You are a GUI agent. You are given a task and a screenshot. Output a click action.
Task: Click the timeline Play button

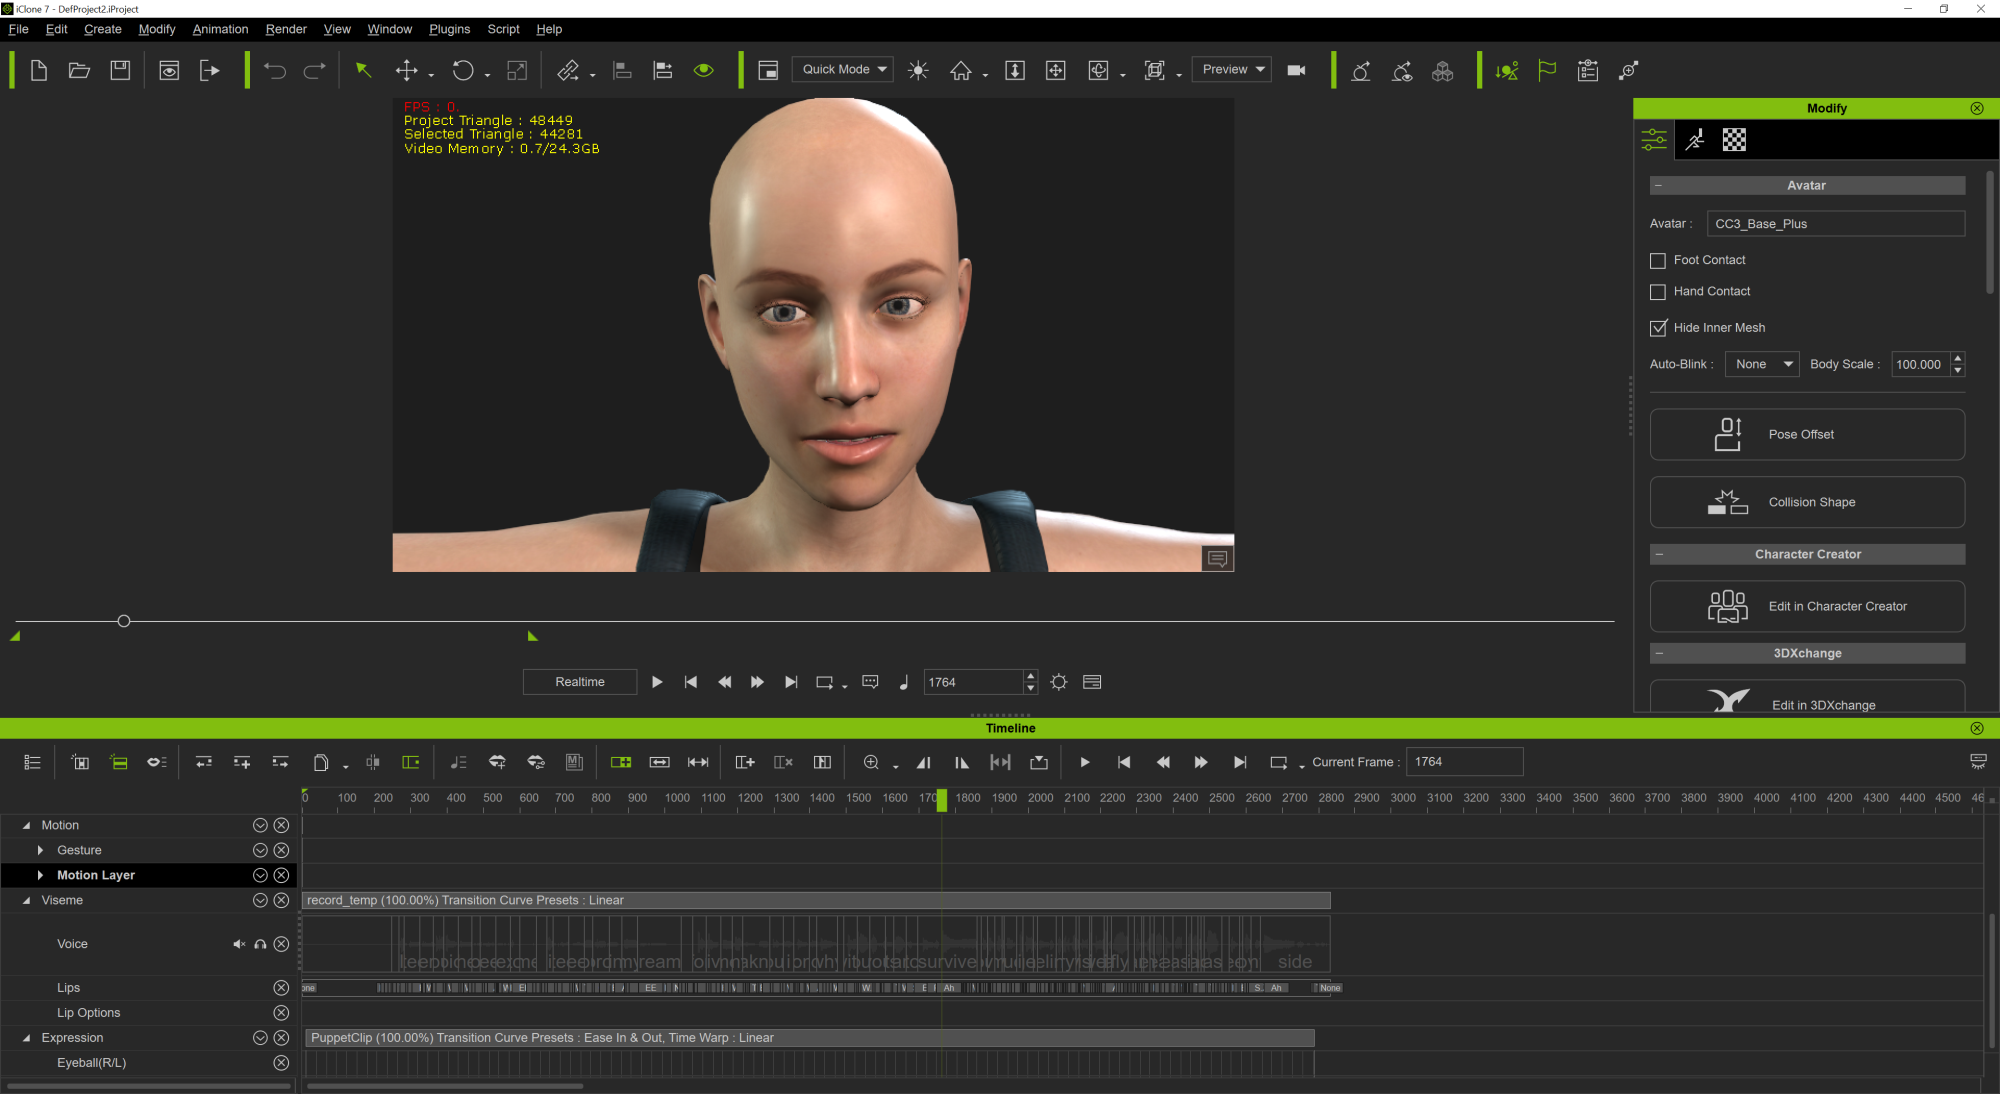click(x=1085, y=763)
